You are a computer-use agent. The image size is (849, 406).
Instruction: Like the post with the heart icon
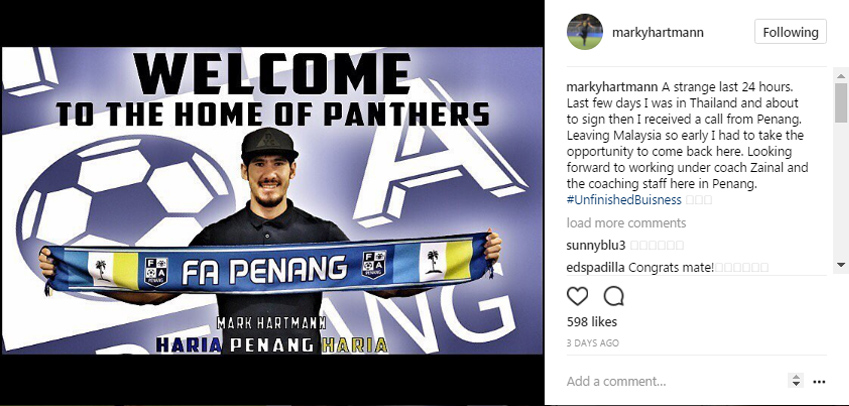(577, 296)
